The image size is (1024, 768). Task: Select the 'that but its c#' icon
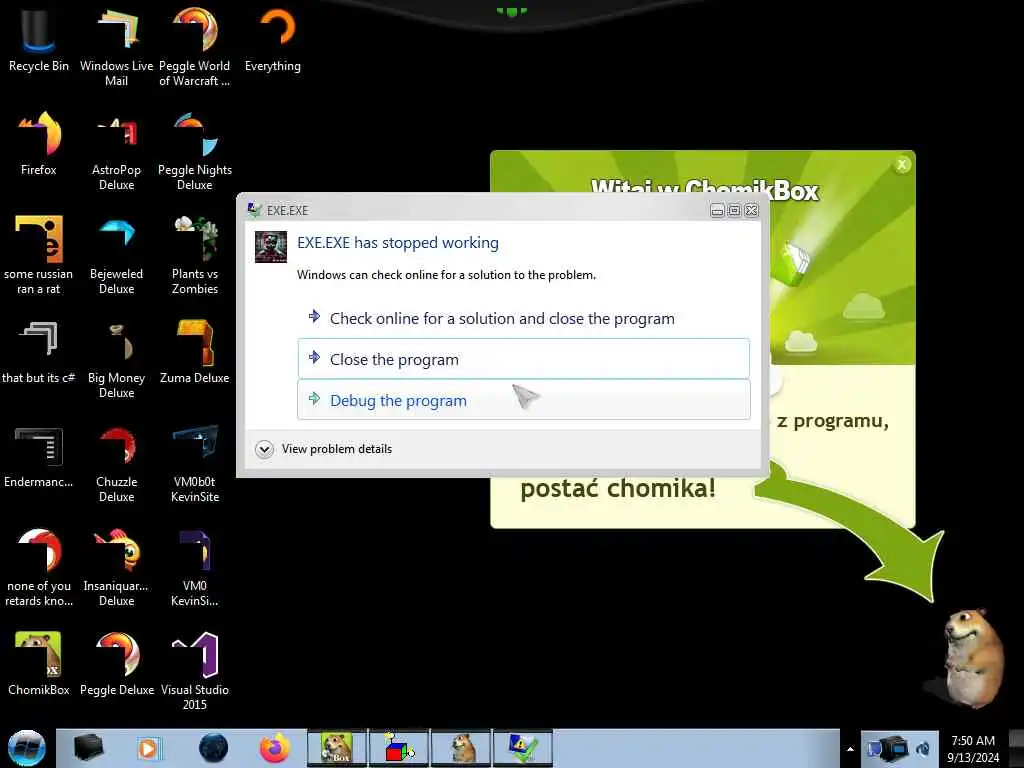click(39, 351)
